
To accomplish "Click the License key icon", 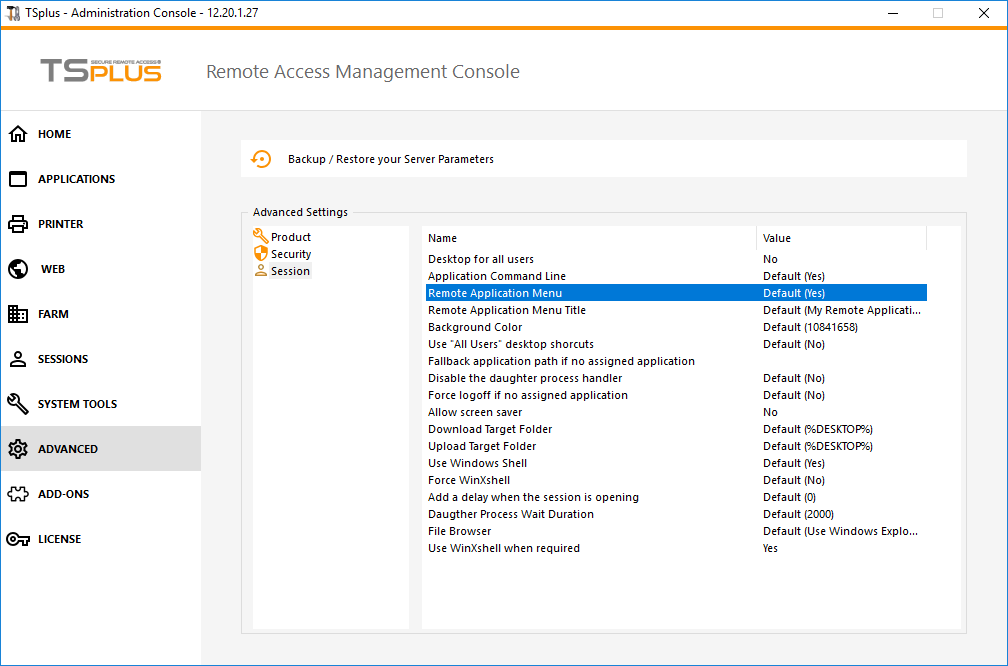I will tap(18, 539).
